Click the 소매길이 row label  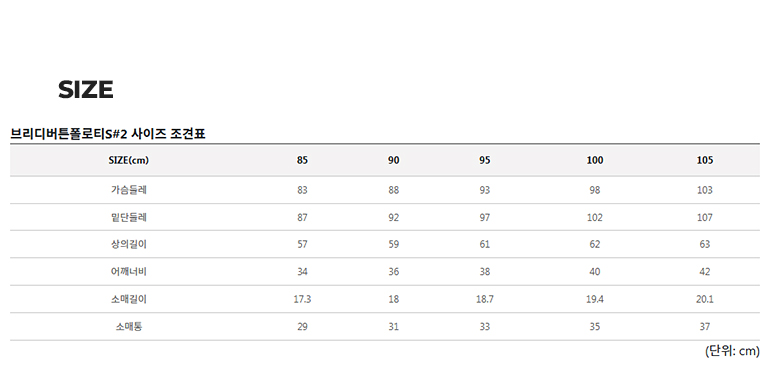pyautogui.click(x=129, y=299)
